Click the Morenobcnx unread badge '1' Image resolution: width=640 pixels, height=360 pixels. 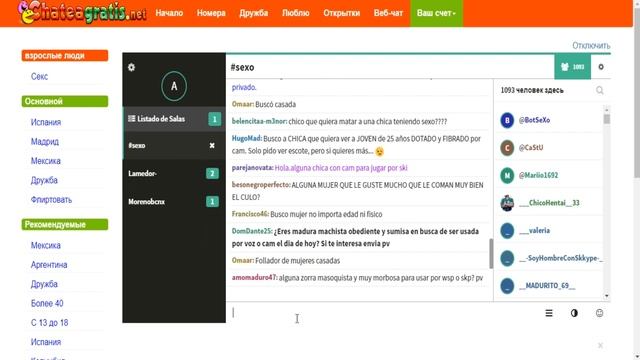(212, 202)
